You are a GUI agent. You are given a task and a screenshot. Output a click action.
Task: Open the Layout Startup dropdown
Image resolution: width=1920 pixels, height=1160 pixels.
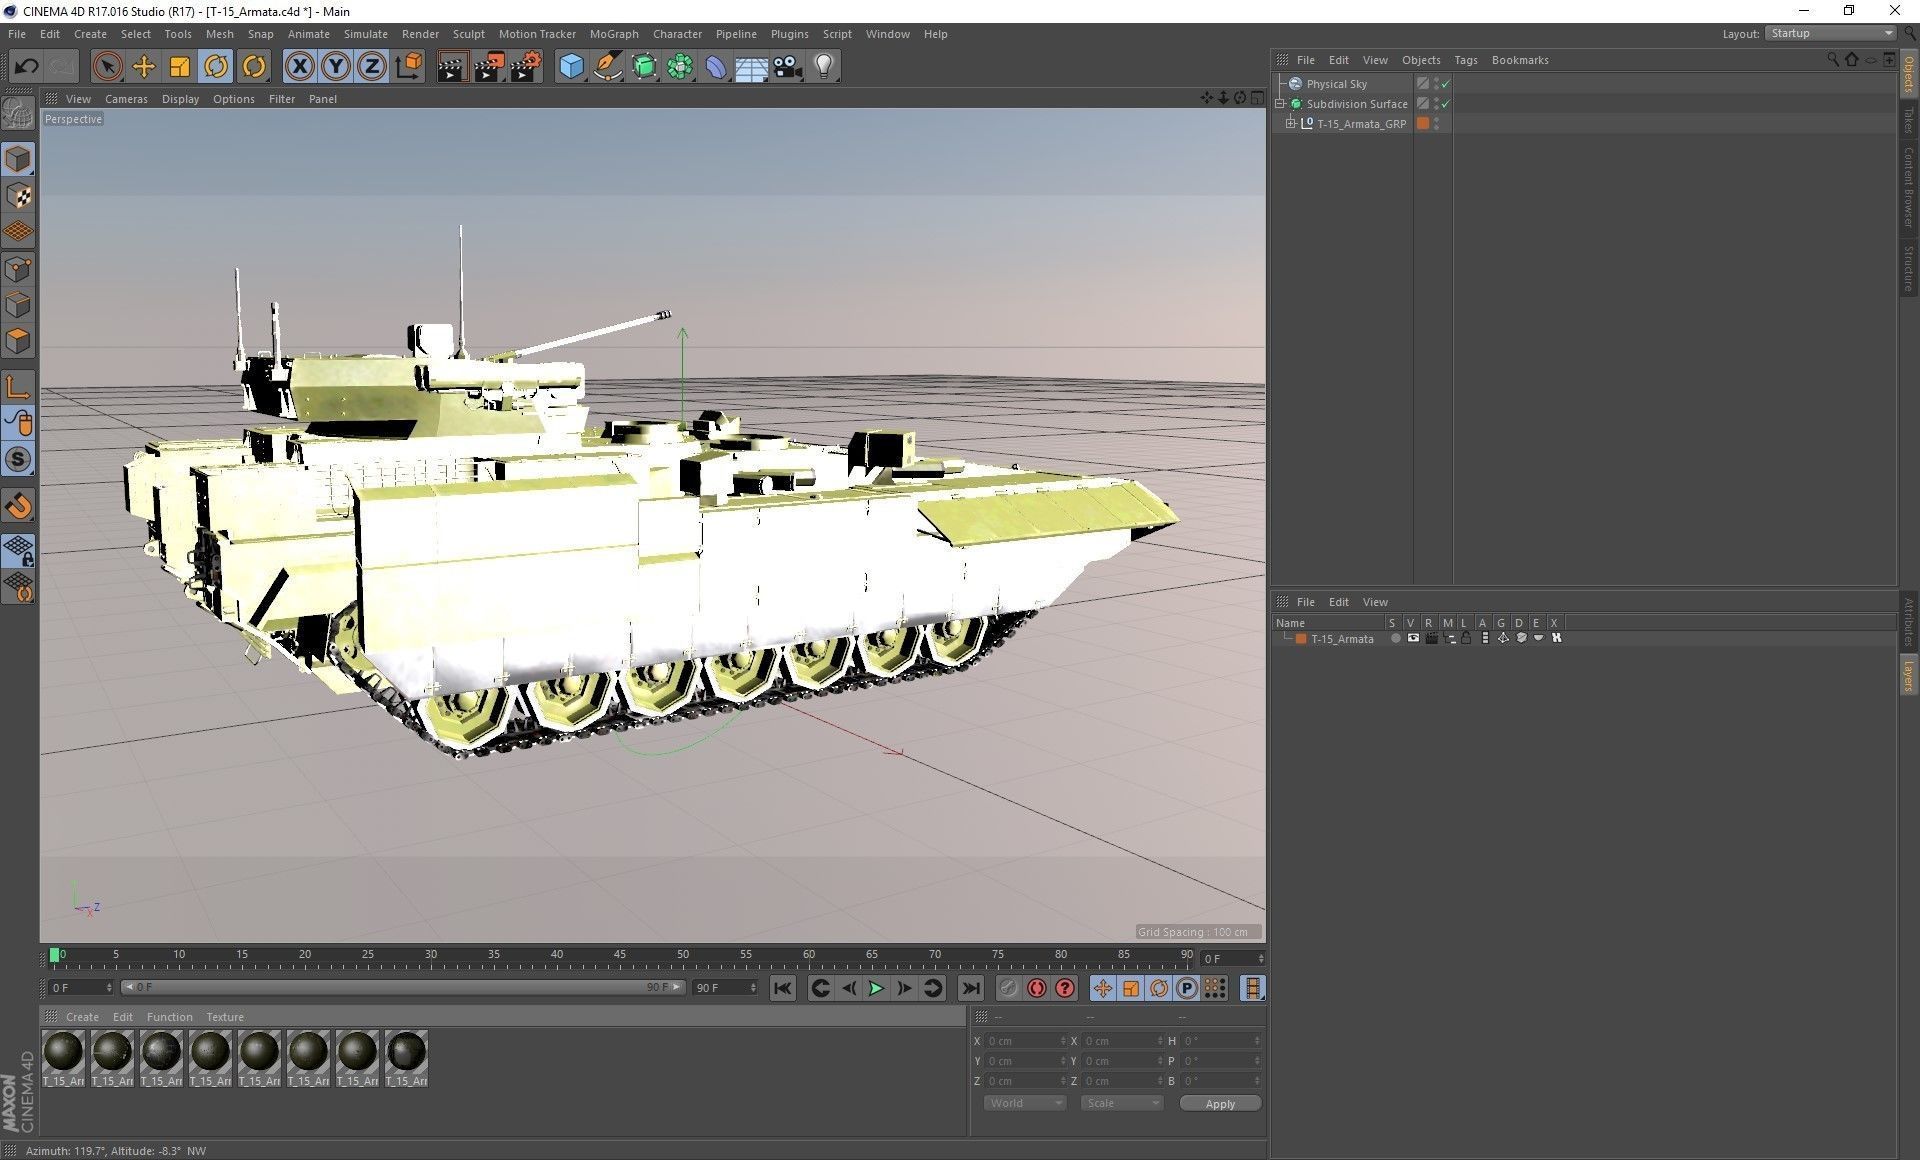(x=1830, y=33)
